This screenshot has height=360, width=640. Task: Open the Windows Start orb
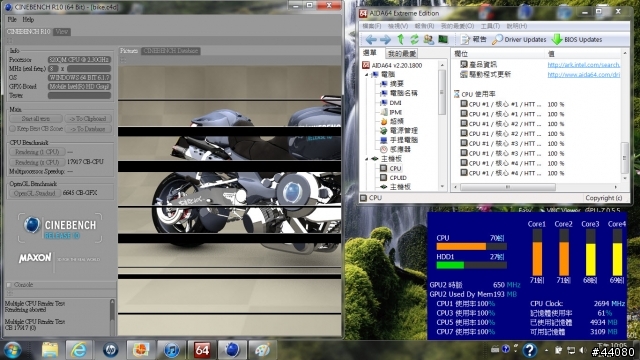(13, 350)
